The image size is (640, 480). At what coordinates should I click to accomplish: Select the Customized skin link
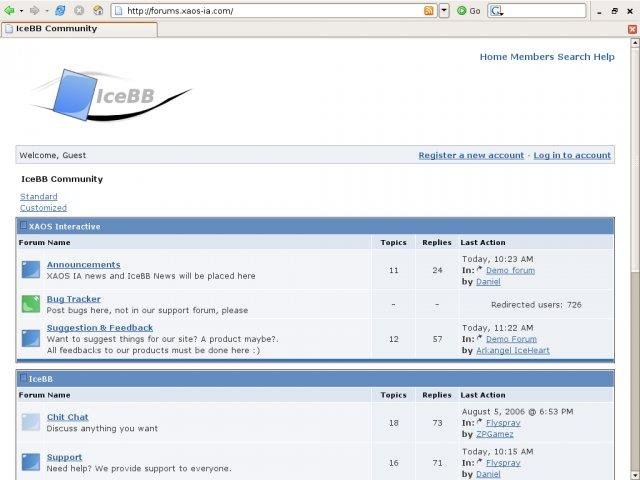coord(43,208)
